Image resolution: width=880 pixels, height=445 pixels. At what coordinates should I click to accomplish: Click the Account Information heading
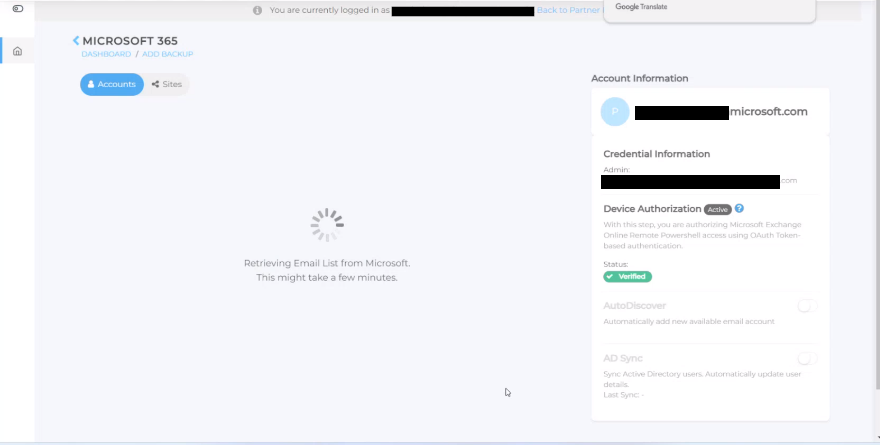pyautogui.click(x=639, y=79)
